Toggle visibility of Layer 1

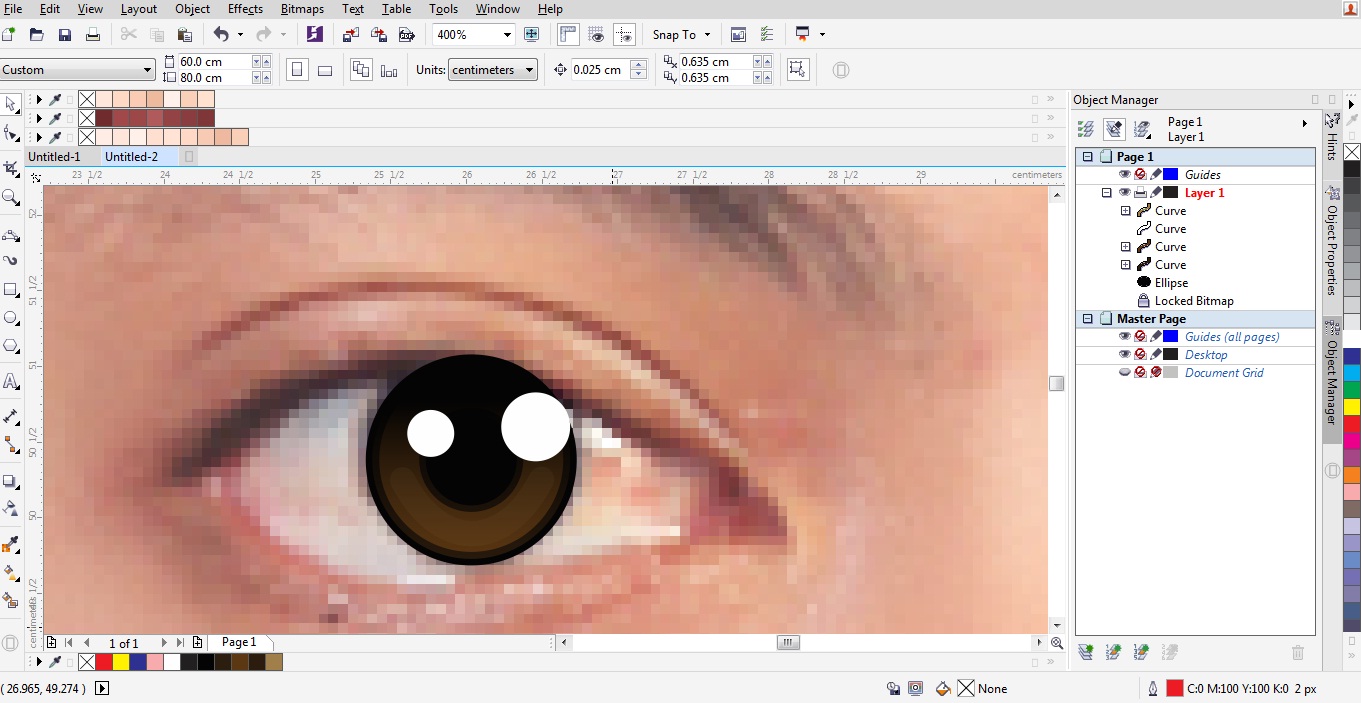(1125, 193)
